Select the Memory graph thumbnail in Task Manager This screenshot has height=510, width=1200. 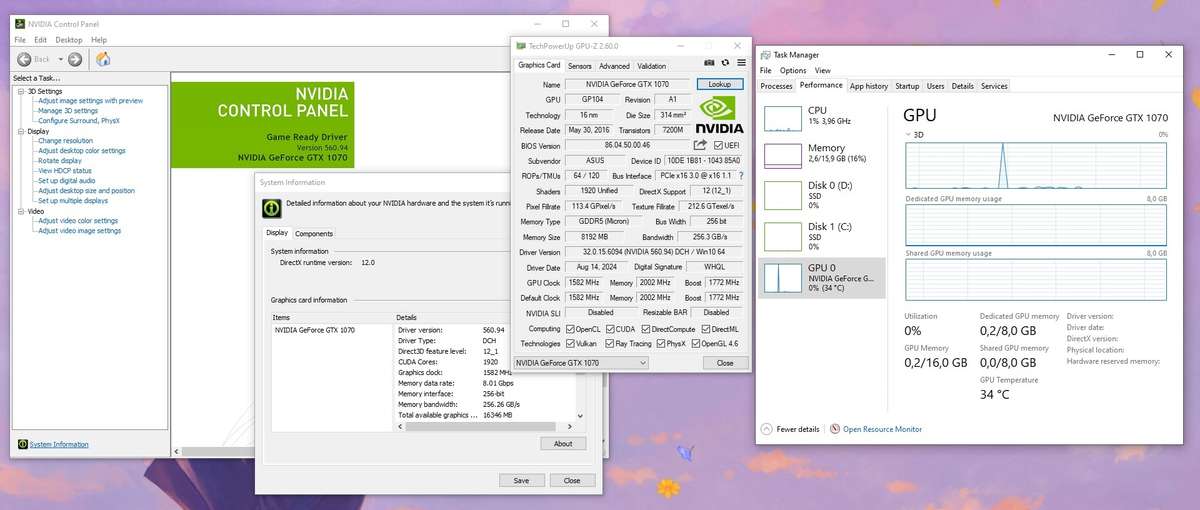pyautogui.click(x=783, y=154)
